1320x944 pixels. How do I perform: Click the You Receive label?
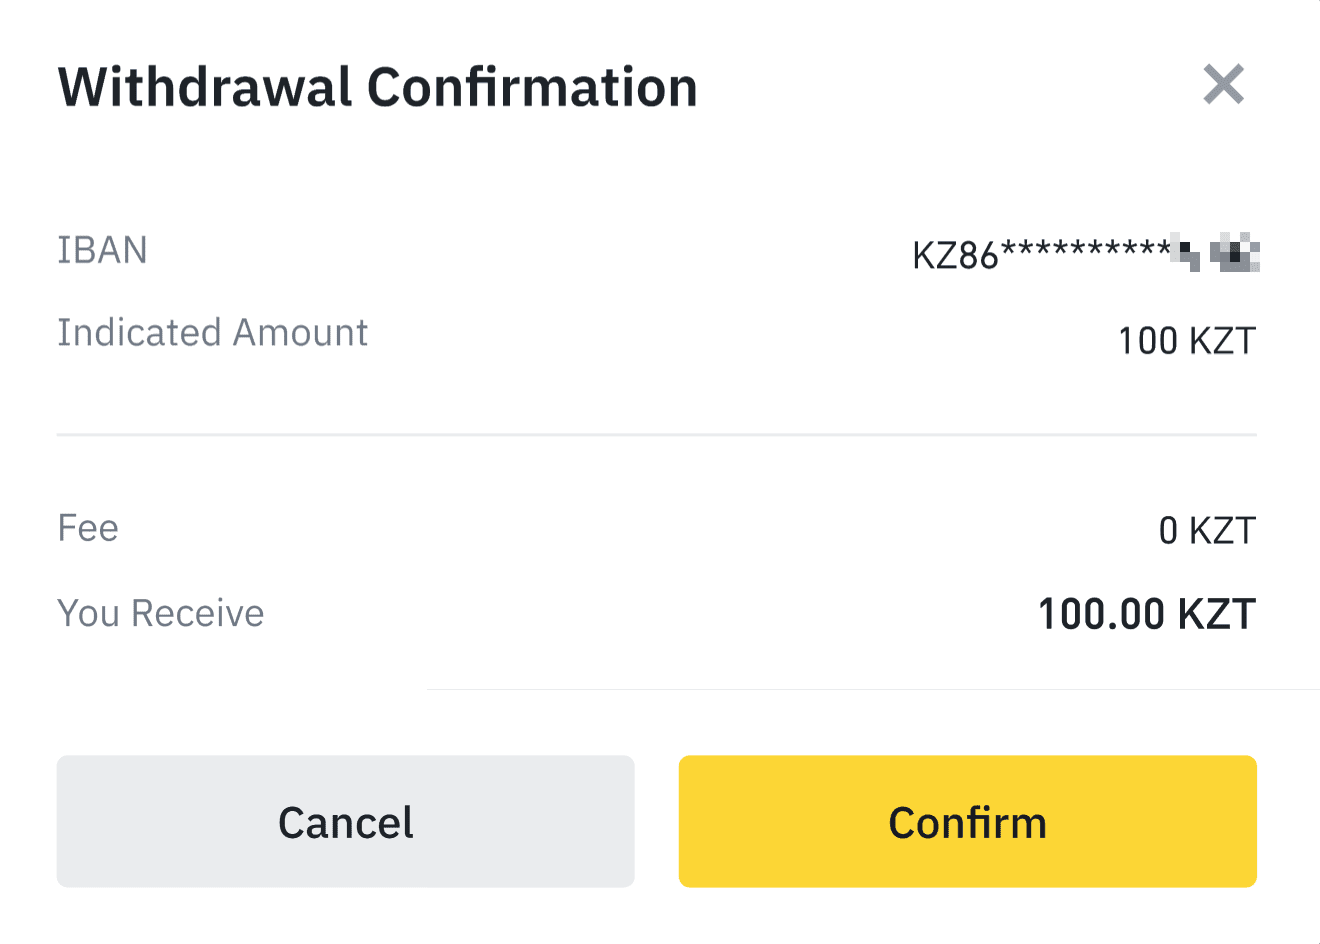click(160, 613)
